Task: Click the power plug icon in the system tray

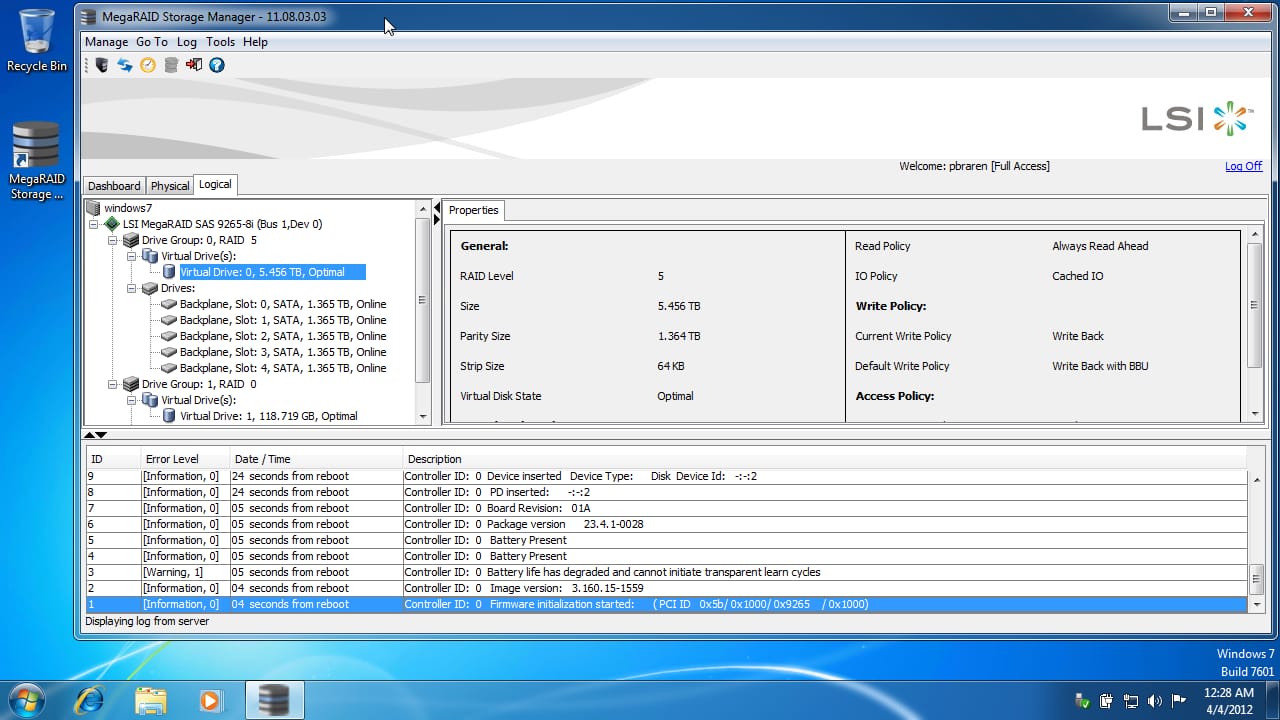Action: pyautogui.click(x=1107, y=701)
